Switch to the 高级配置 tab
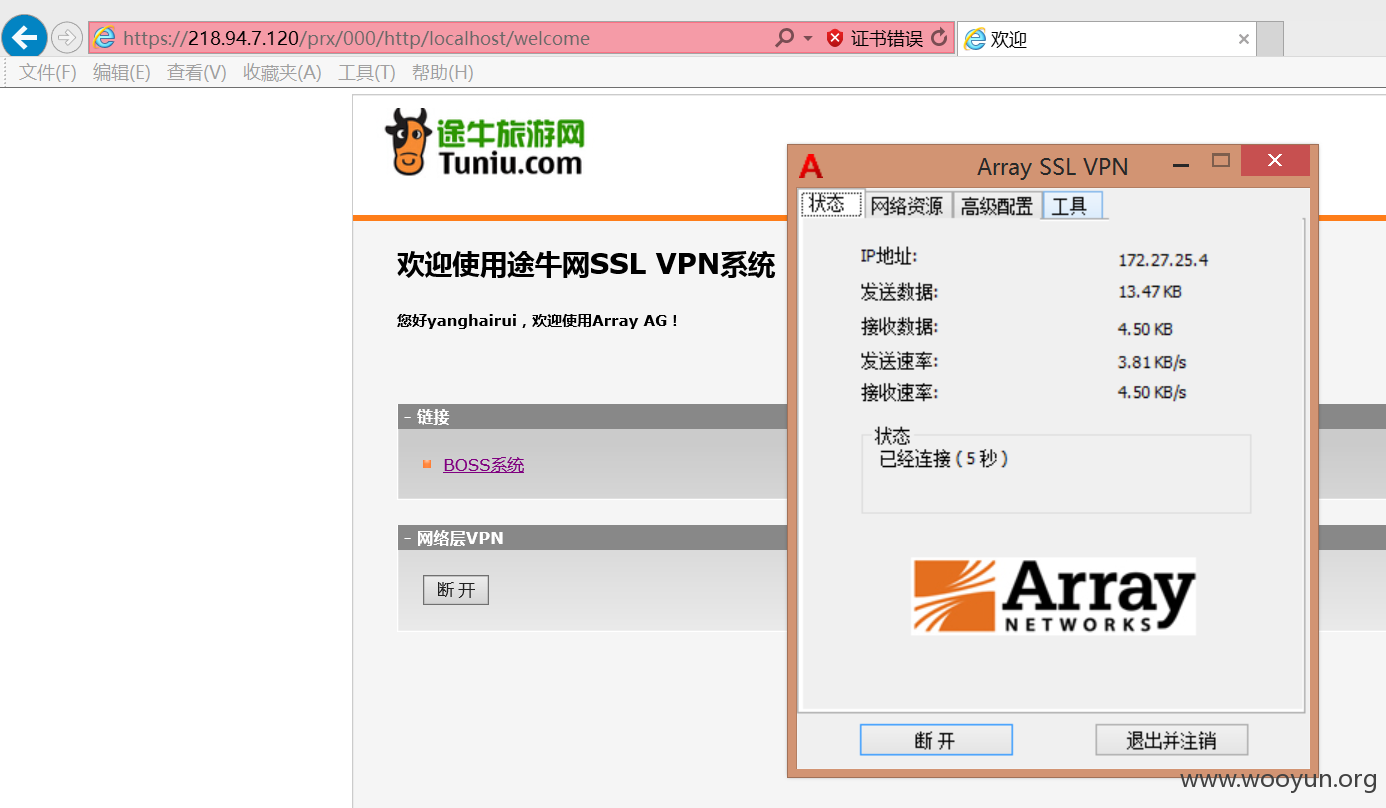Viewport: 1386px width, 808px height. (997, 206)
